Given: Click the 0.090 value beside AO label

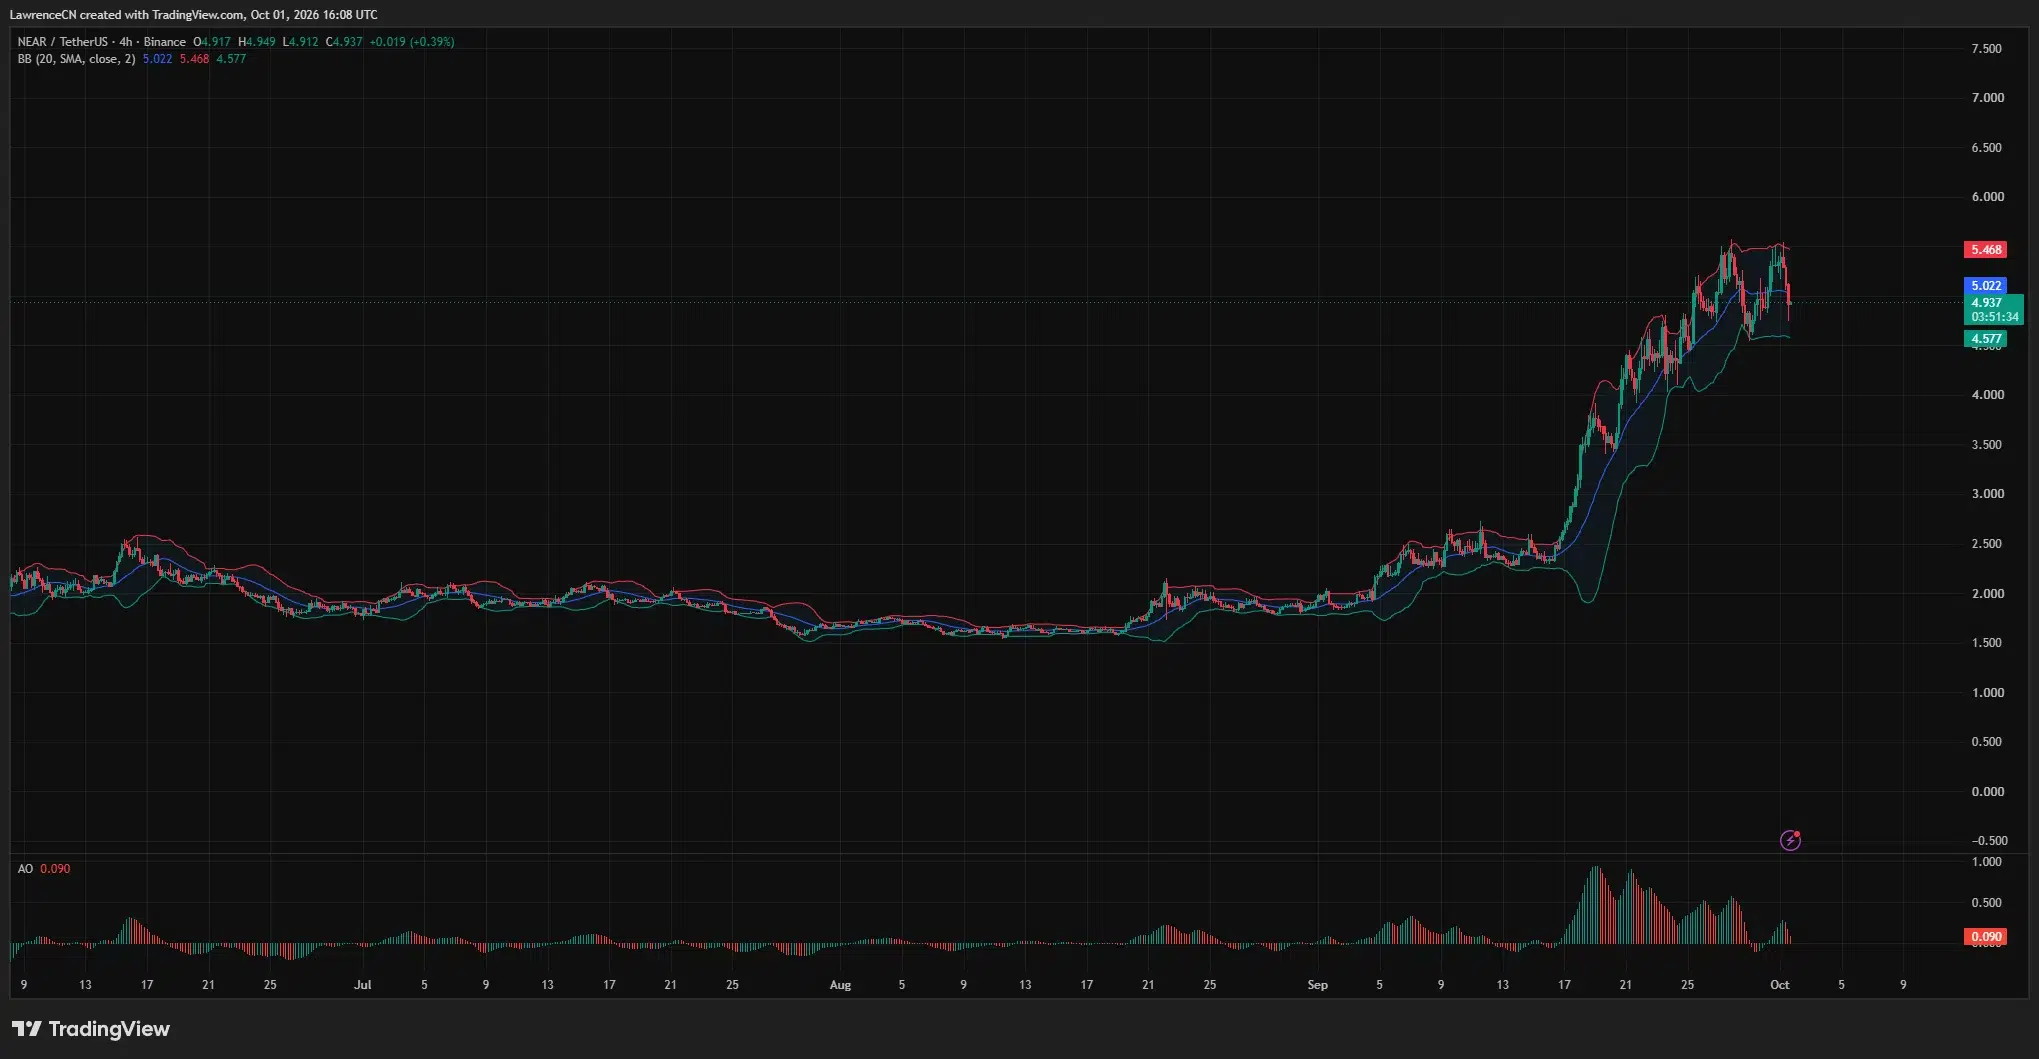Looking at the screenshot, I should pyautogui.click(x=55, y=869).
